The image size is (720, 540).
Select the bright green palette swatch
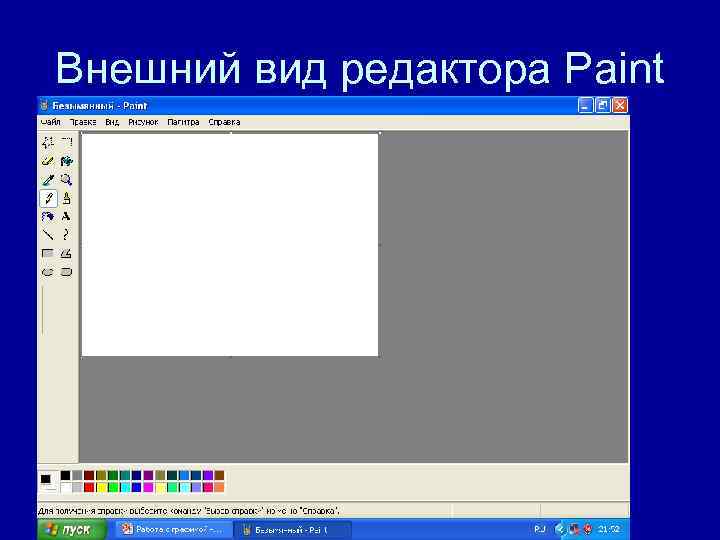point(113,487)
